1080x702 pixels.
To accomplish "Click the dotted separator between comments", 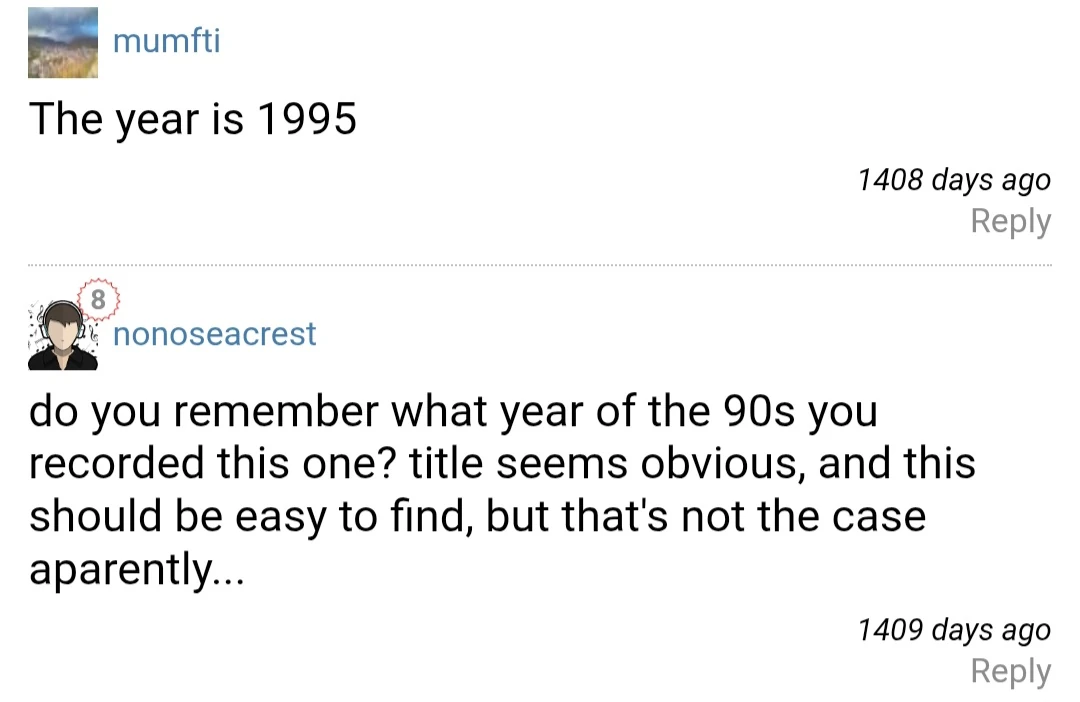I will pos(540,266).
